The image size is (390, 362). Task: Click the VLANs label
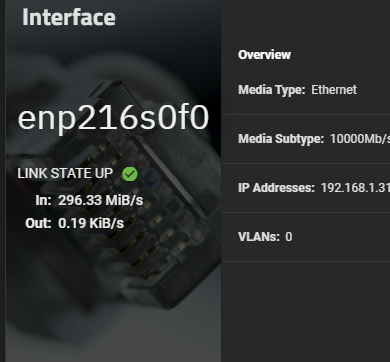click(259, 237)
